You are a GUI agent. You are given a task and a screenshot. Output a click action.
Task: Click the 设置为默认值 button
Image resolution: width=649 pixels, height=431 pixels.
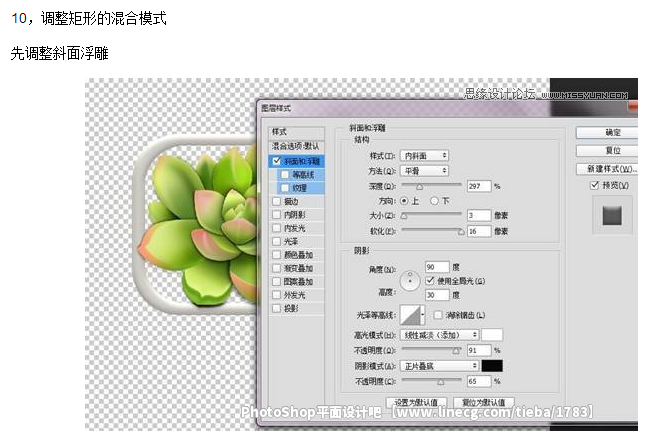click(x=416, y=402)
